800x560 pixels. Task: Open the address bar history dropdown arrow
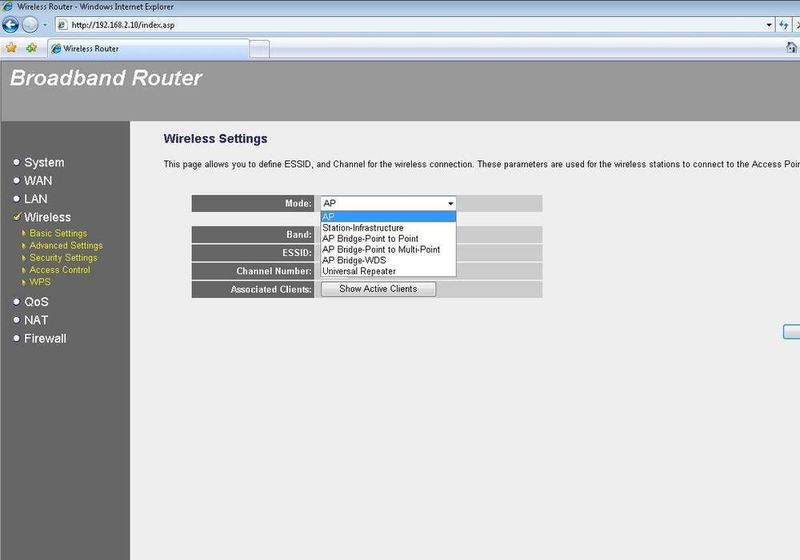click(769, 24)
